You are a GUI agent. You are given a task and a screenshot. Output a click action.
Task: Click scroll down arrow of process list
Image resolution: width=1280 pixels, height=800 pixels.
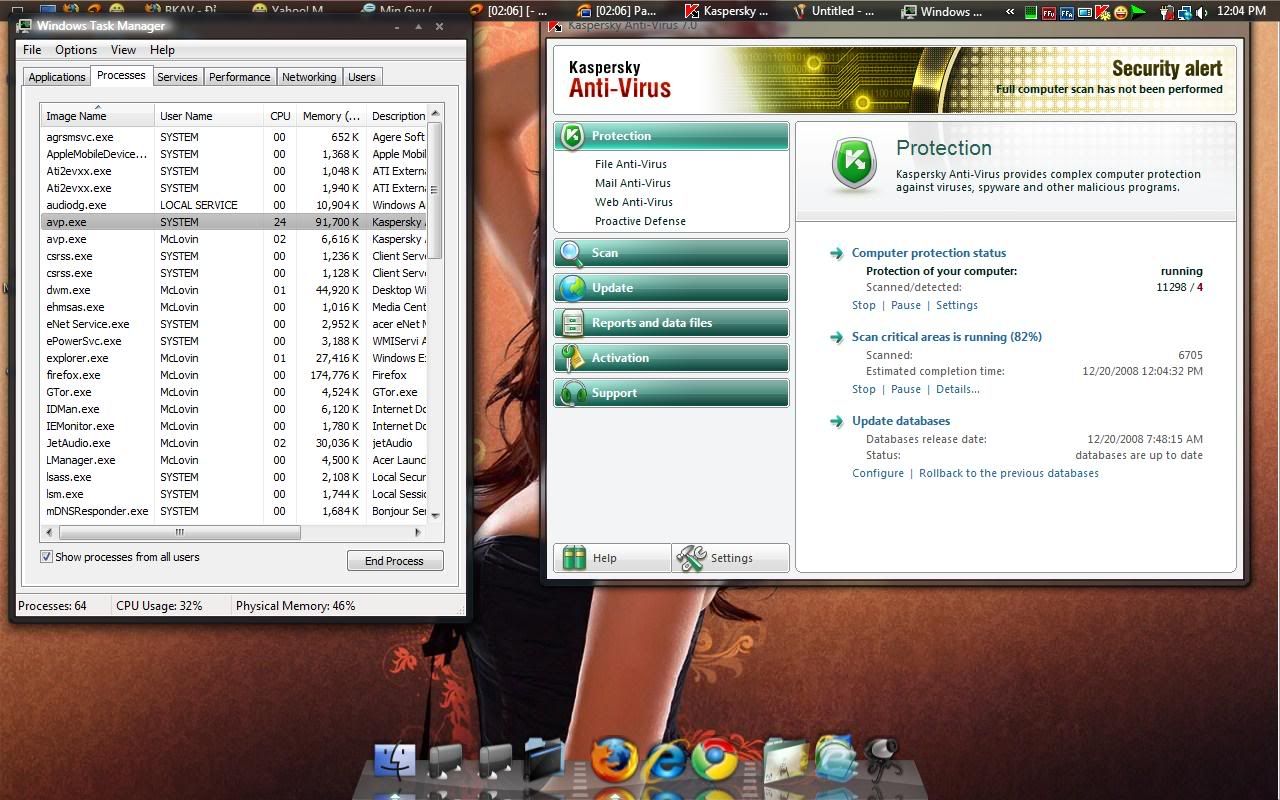point(435,515)
